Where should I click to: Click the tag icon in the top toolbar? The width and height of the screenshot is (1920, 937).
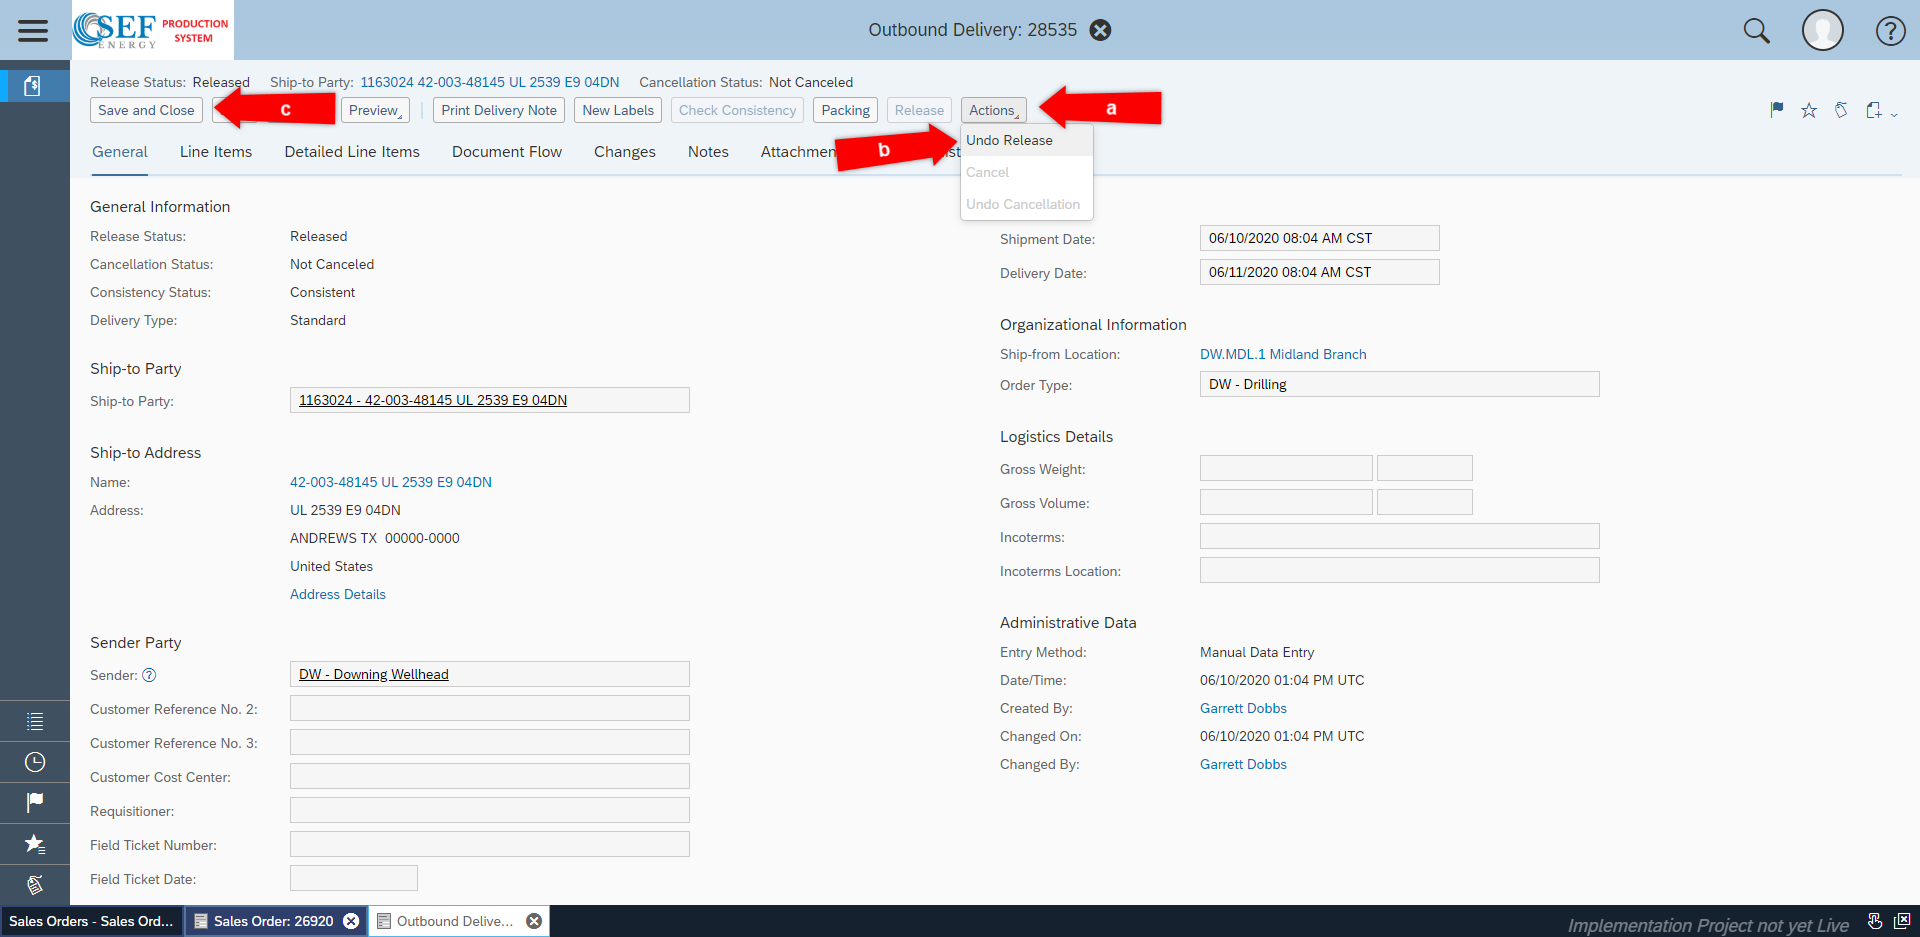click(x=1841, y=110)
